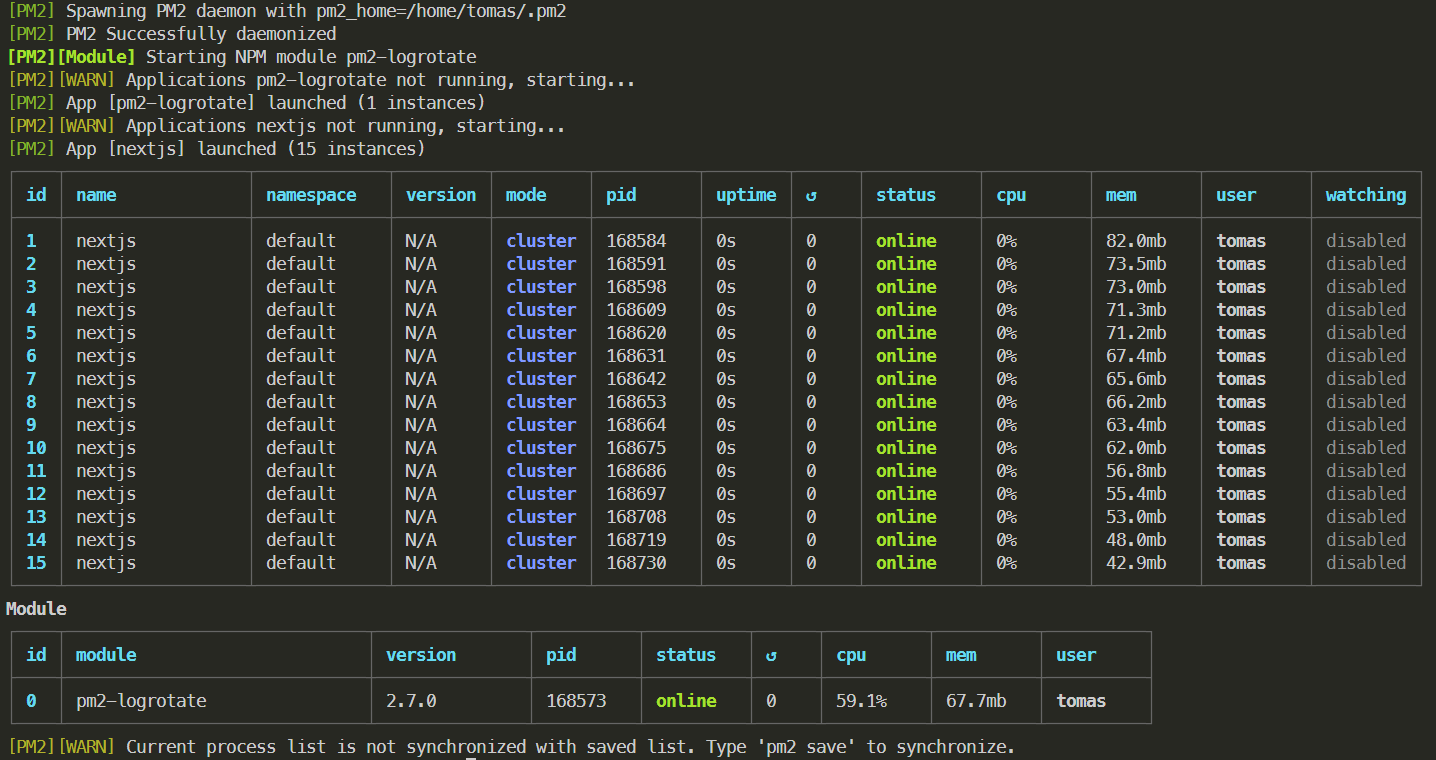
Task: Click memory value 42.9mb
Action: [x=1135, y=563]
